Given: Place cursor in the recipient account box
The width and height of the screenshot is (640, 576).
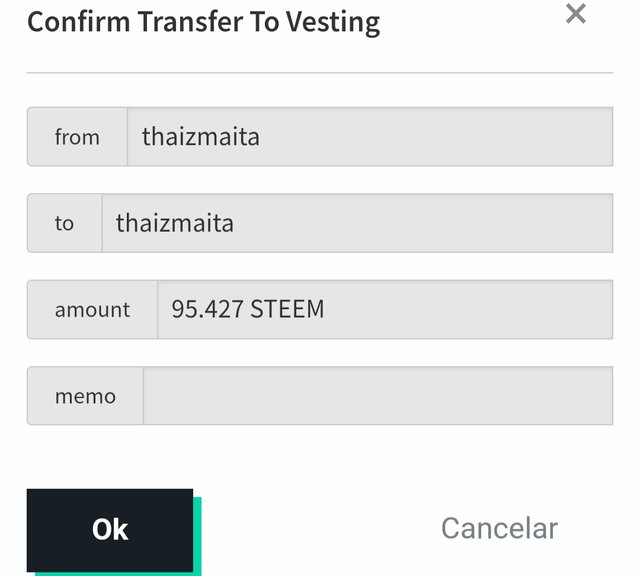Looking at the screenshot, I should [356, 223].
